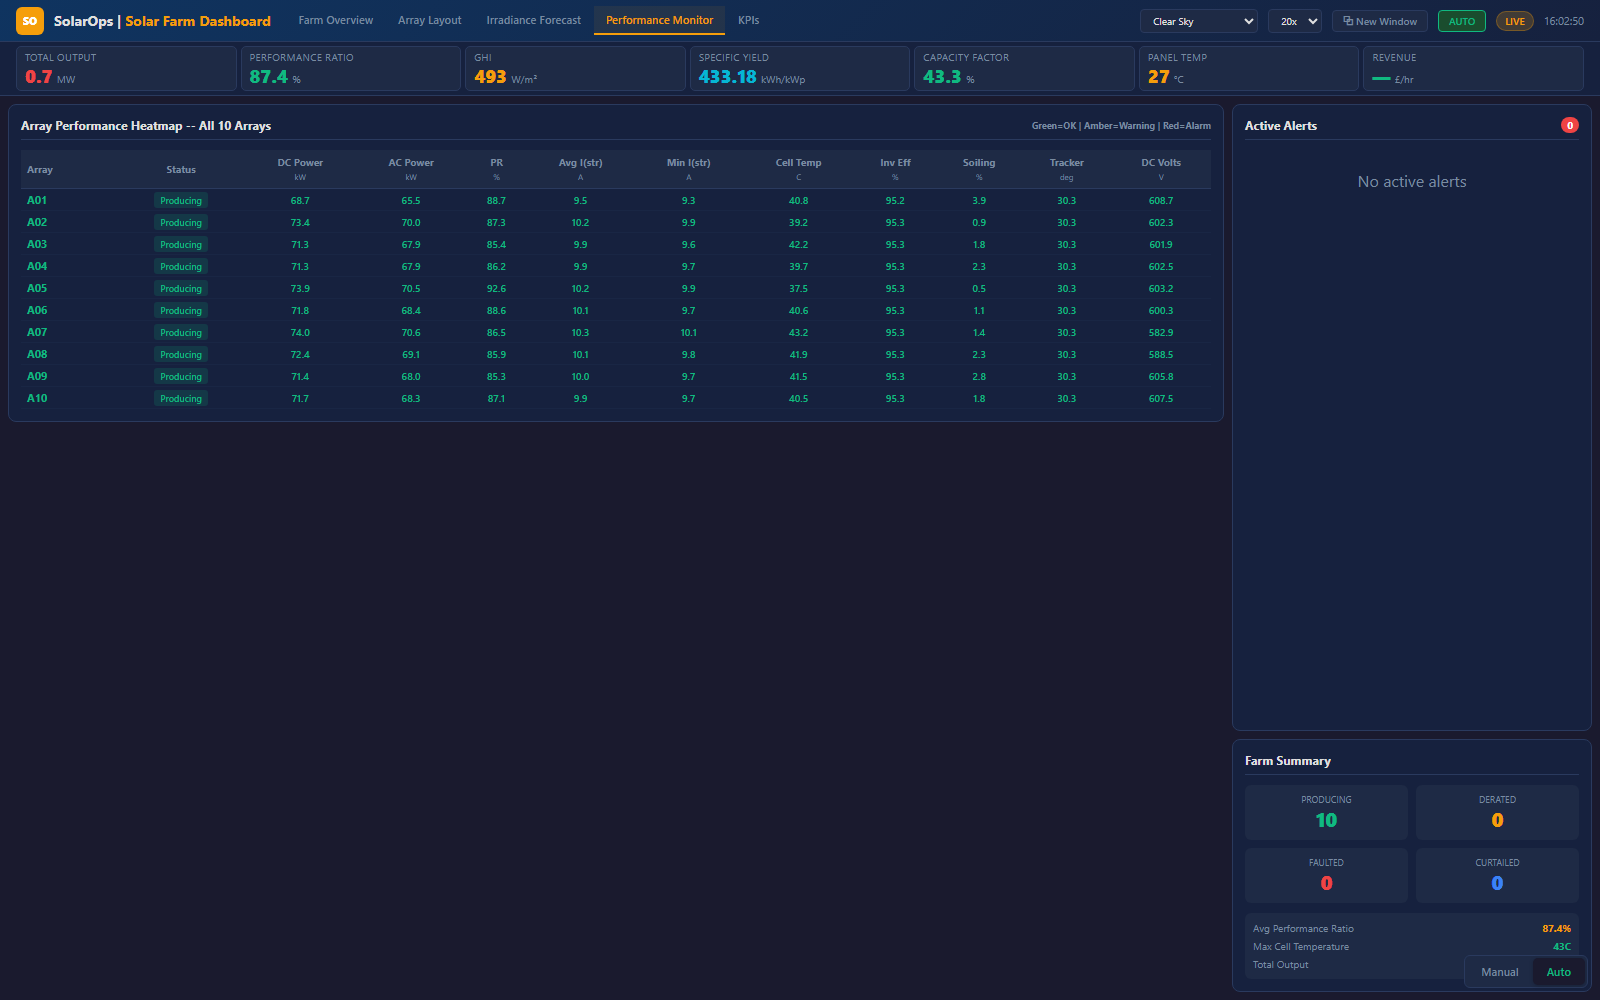
Task: Switch to the Irradiance Forecast tab
Action: pos(533,20)
